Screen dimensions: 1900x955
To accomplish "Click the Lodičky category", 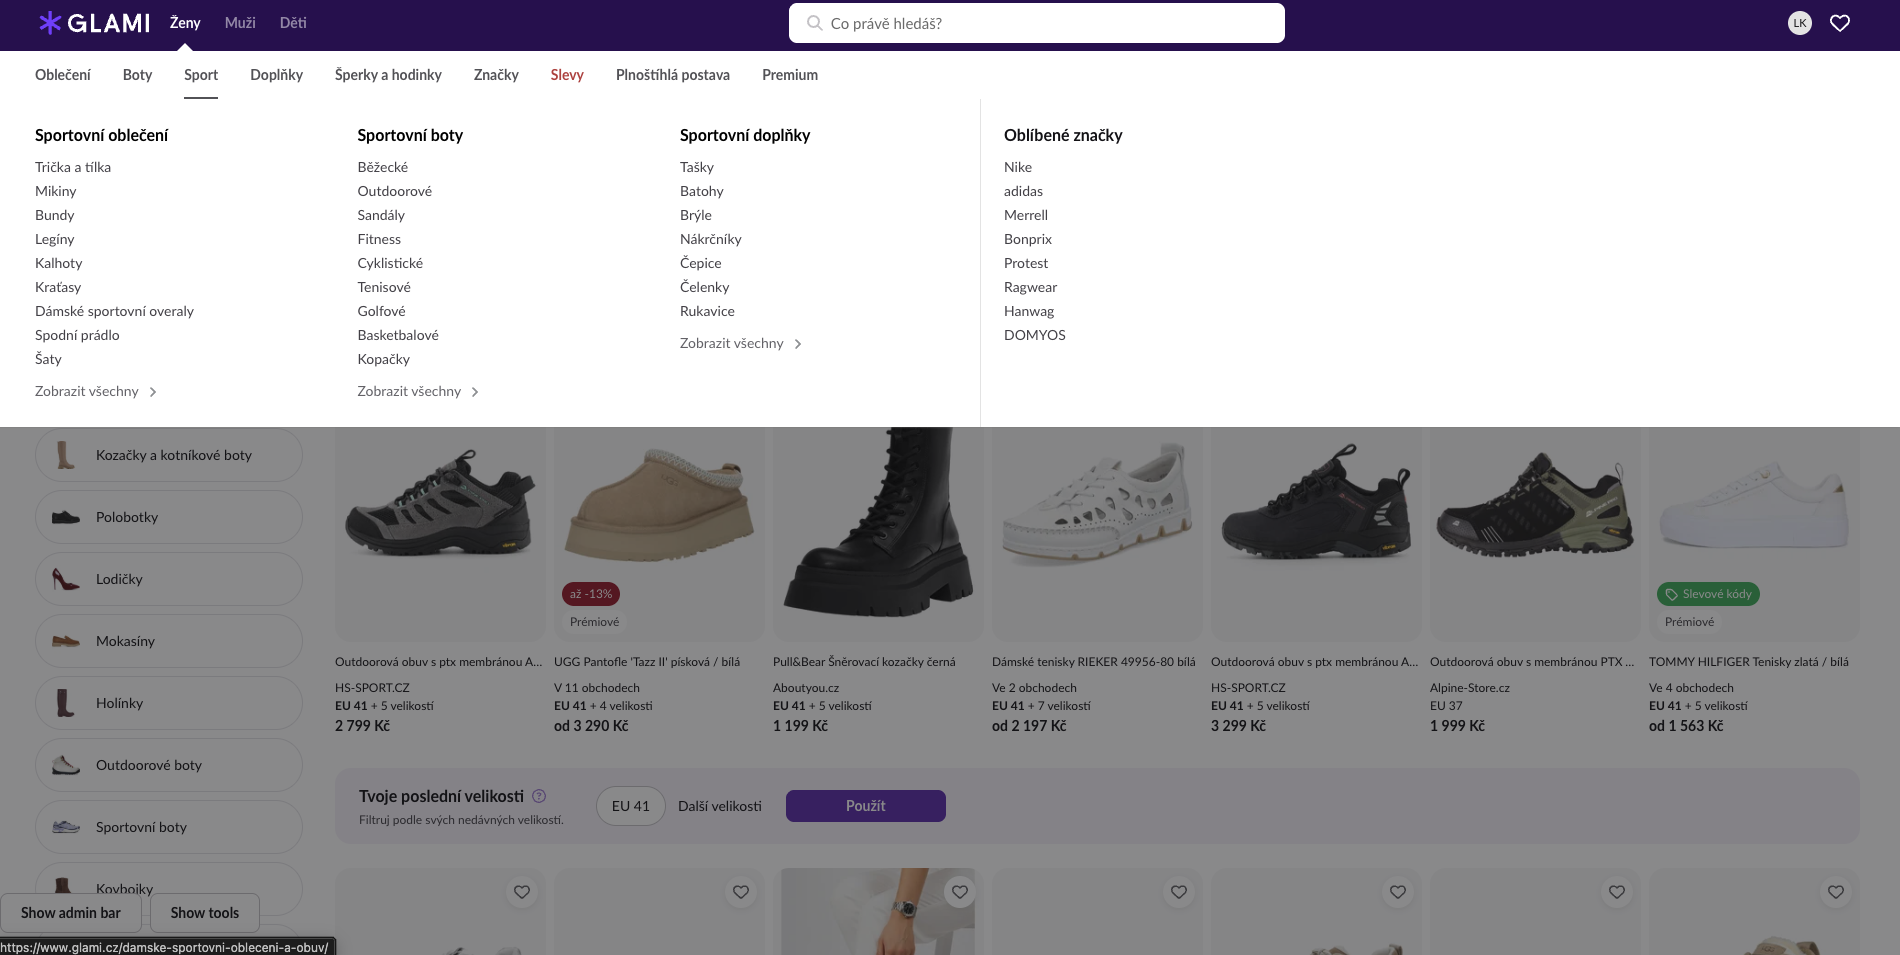I will click(x=169, y=579).
